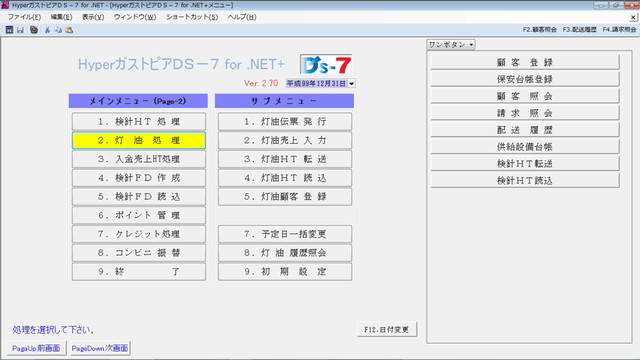The height and width of the screenshot is (360, 640).
Task: Select 3. 入金売上HT処理
Action: 139,159
